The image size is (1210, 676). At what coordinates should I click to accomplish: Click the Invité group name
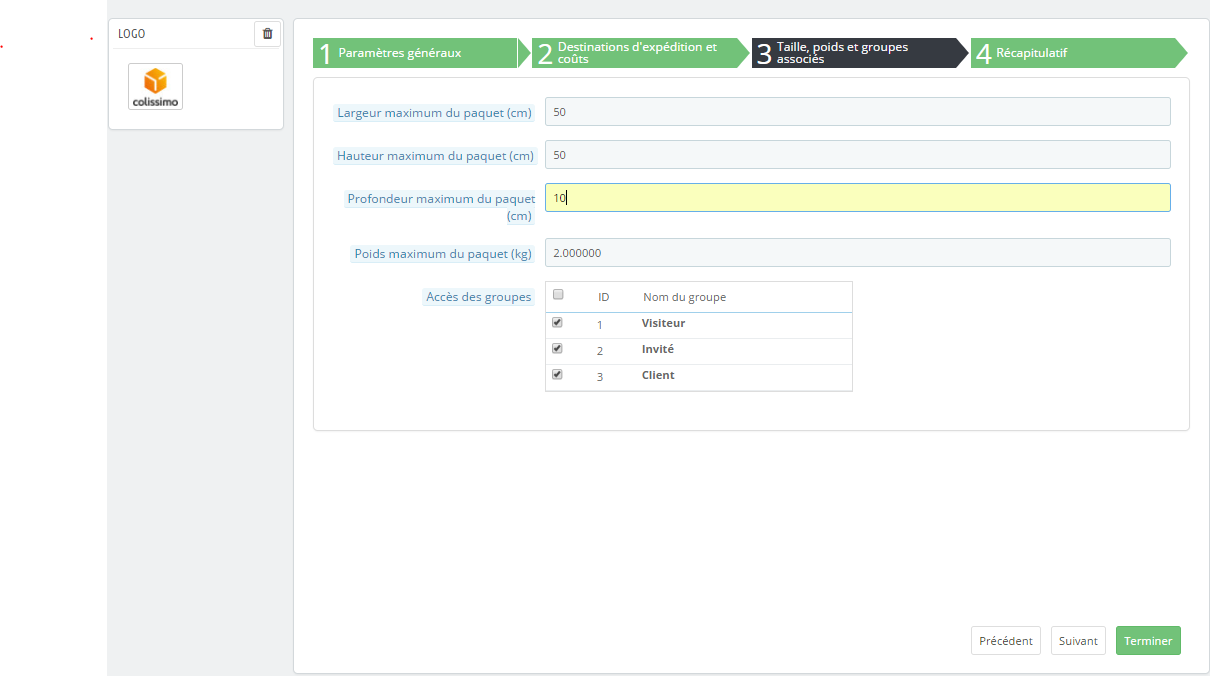tap(658, 350)
